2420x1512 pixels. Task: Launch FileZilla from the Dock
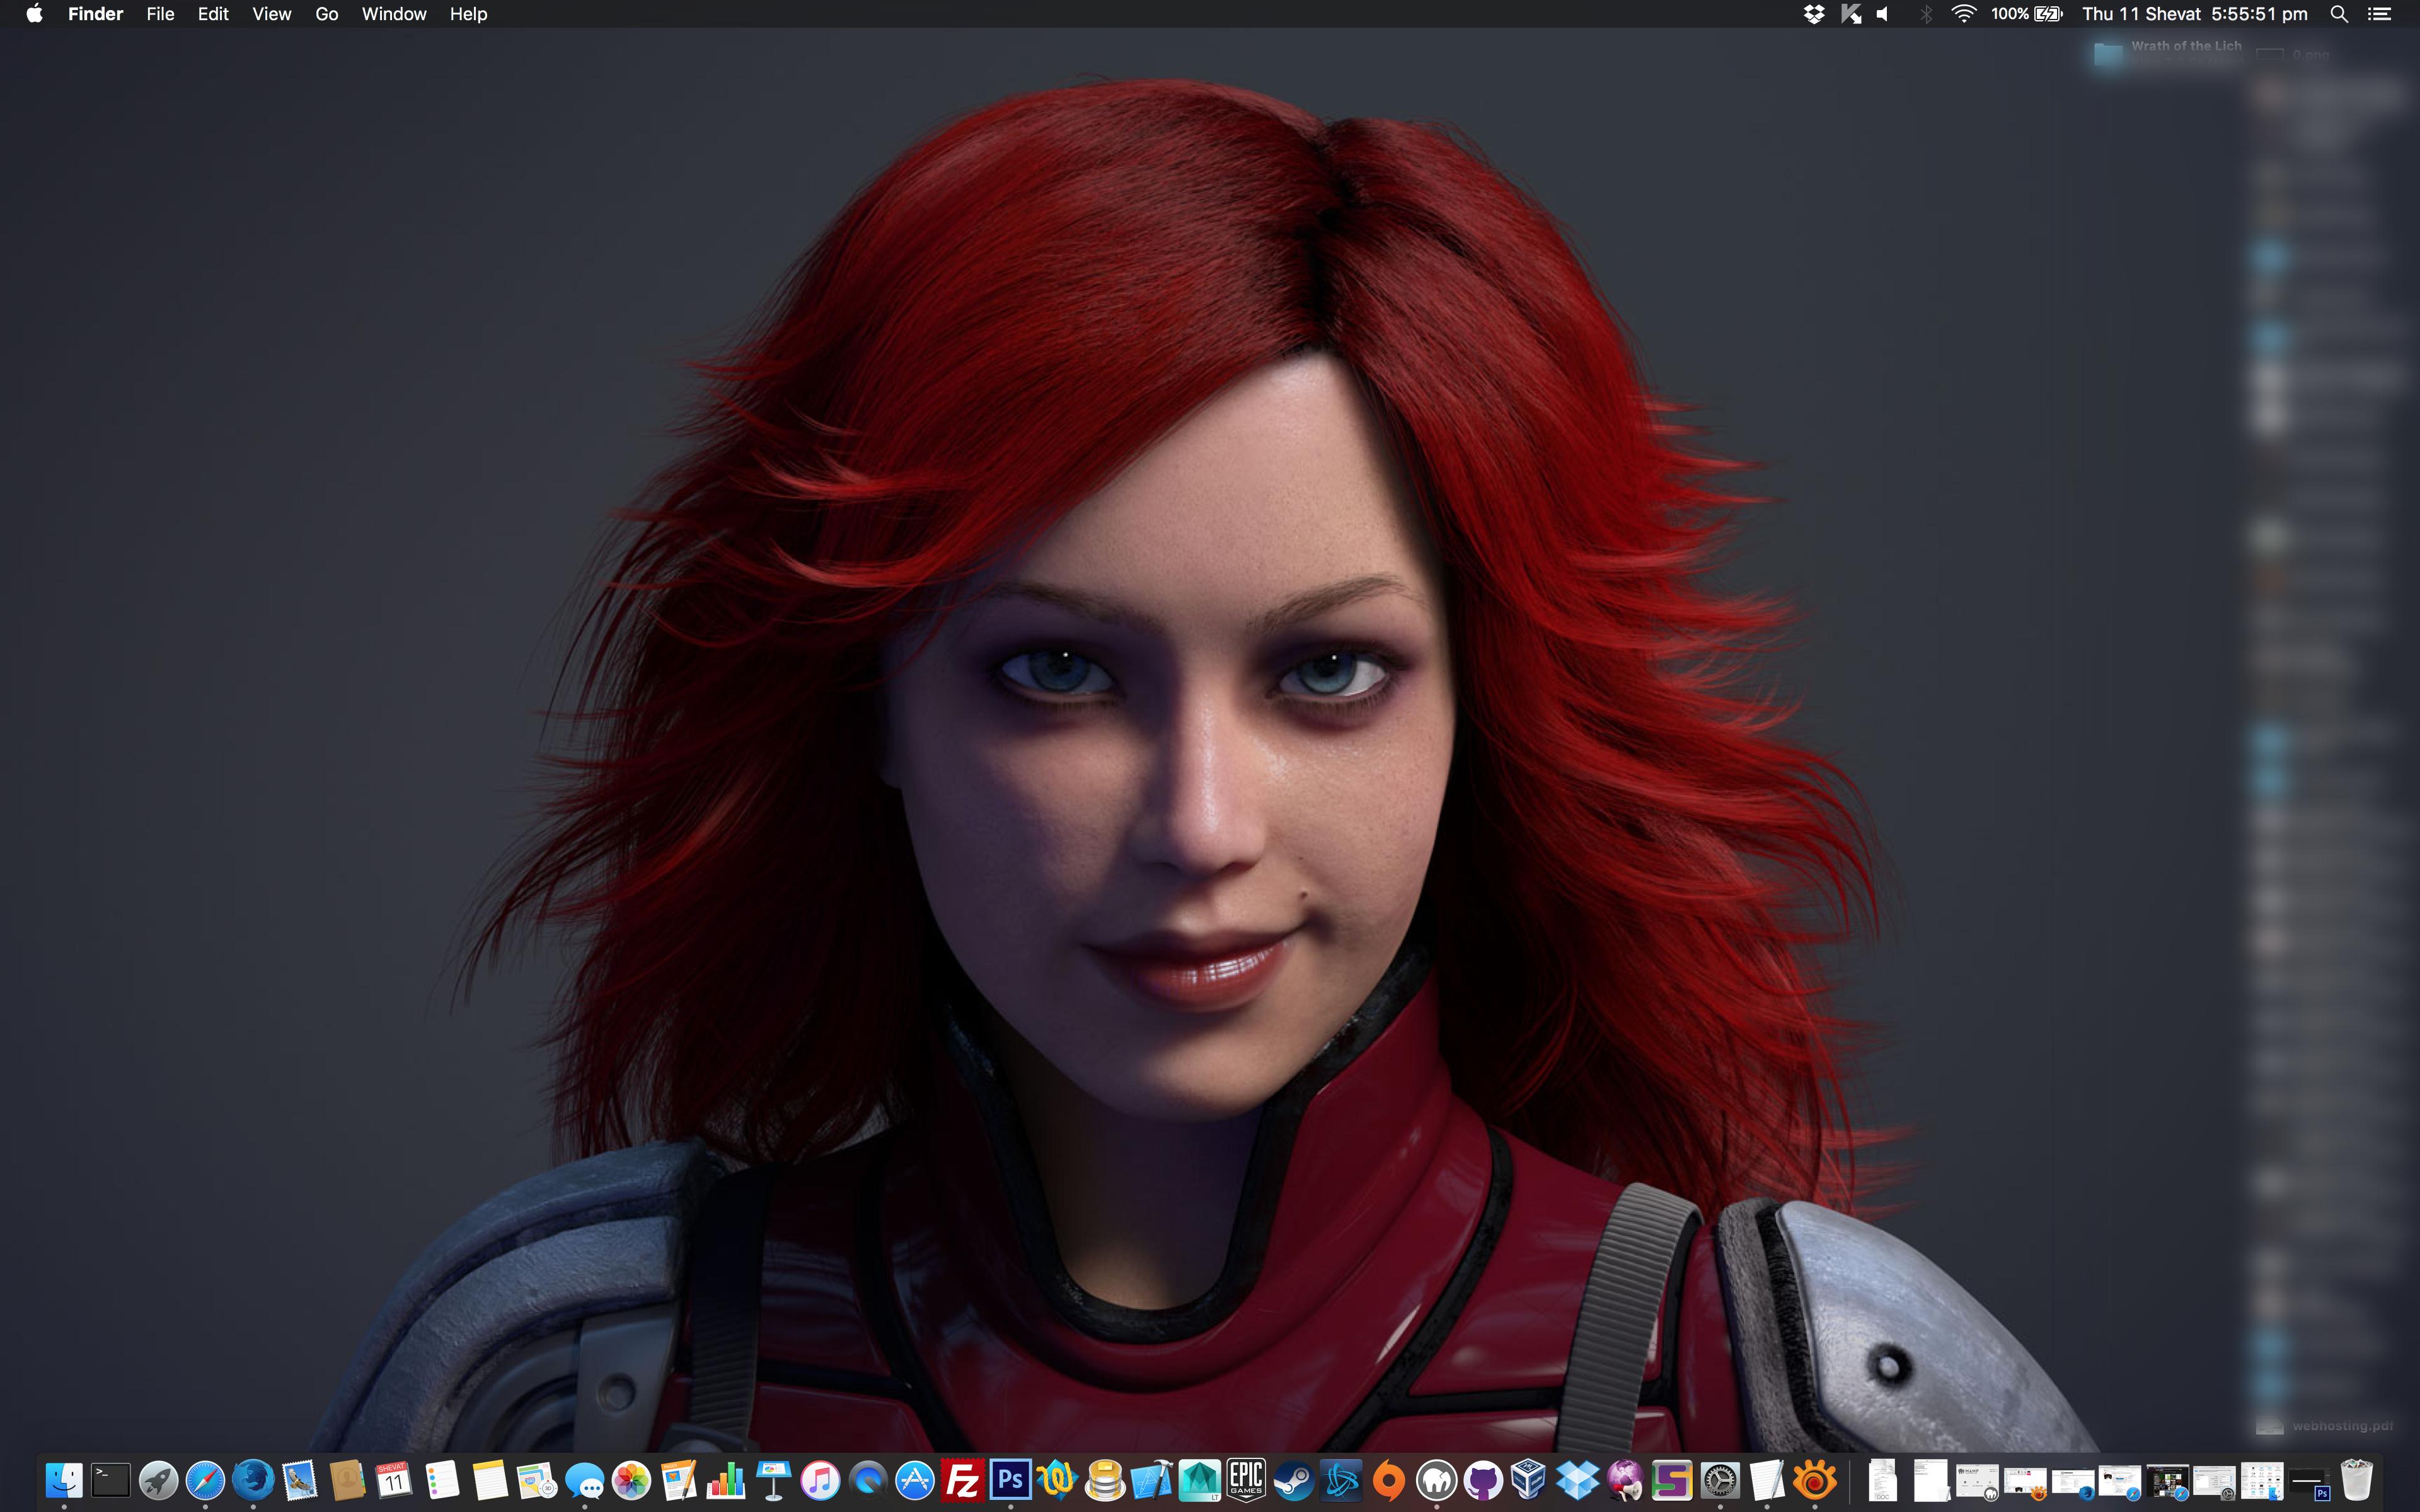point(962,1480)
